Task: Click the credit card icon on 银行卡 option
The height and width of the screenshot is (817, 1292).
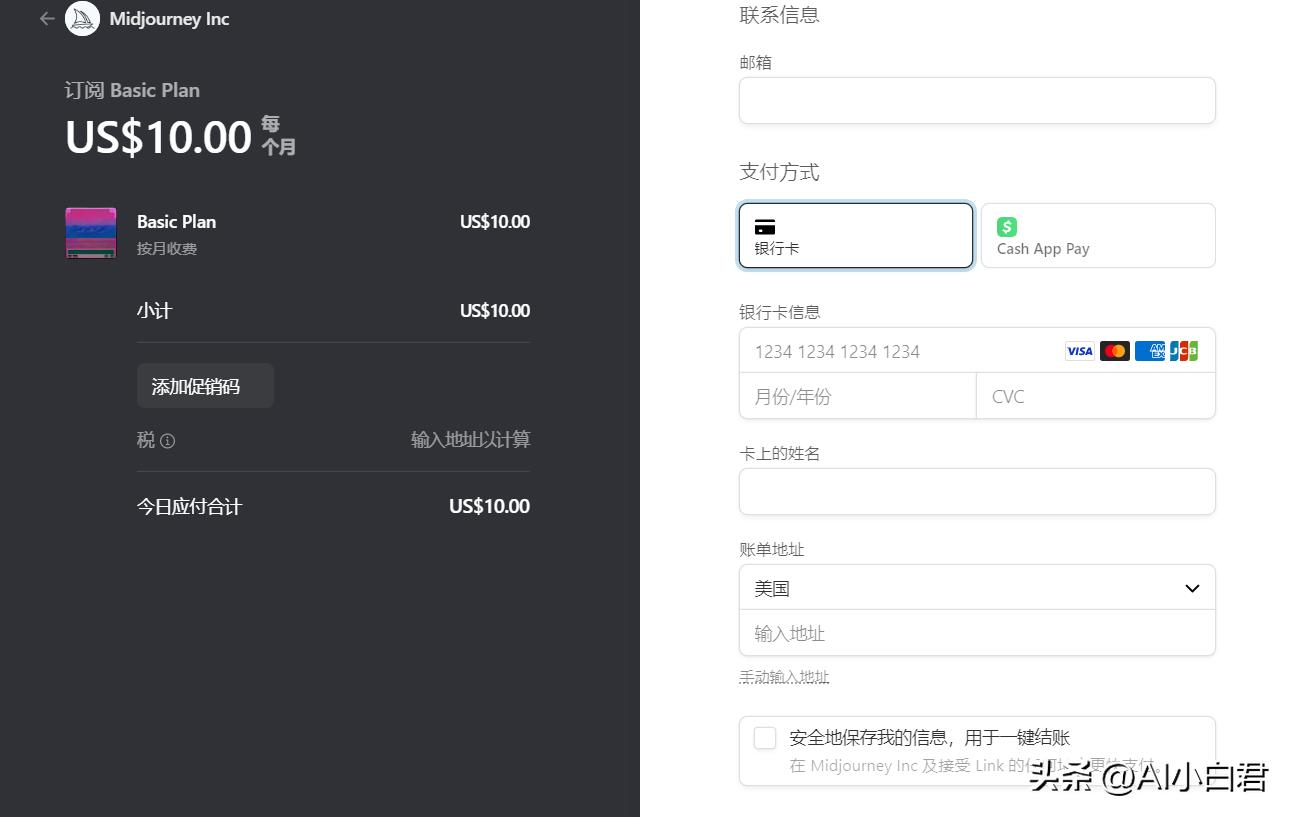Action: [x=765, y=226]
